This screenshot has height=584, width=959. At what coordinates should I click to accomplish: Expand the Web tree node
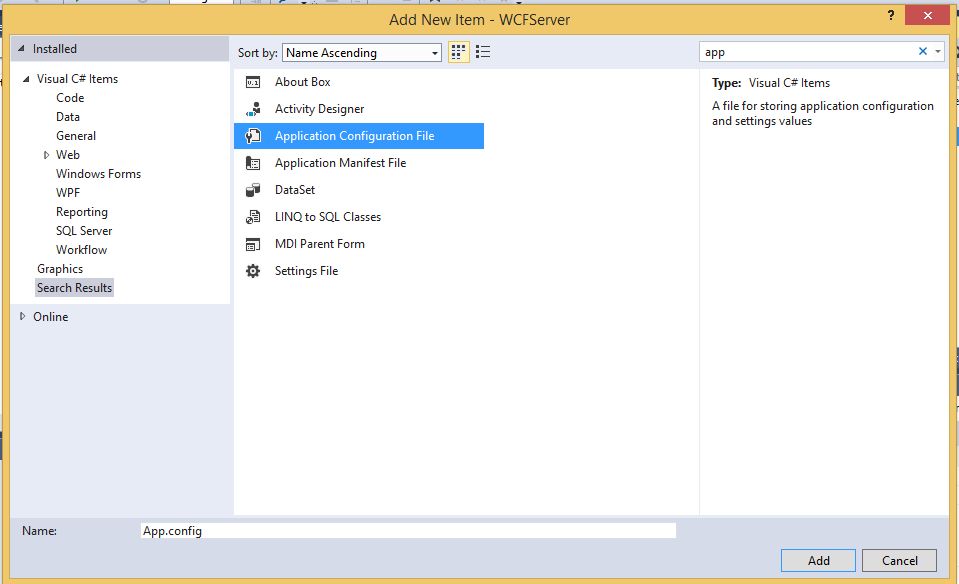point(45,154)
